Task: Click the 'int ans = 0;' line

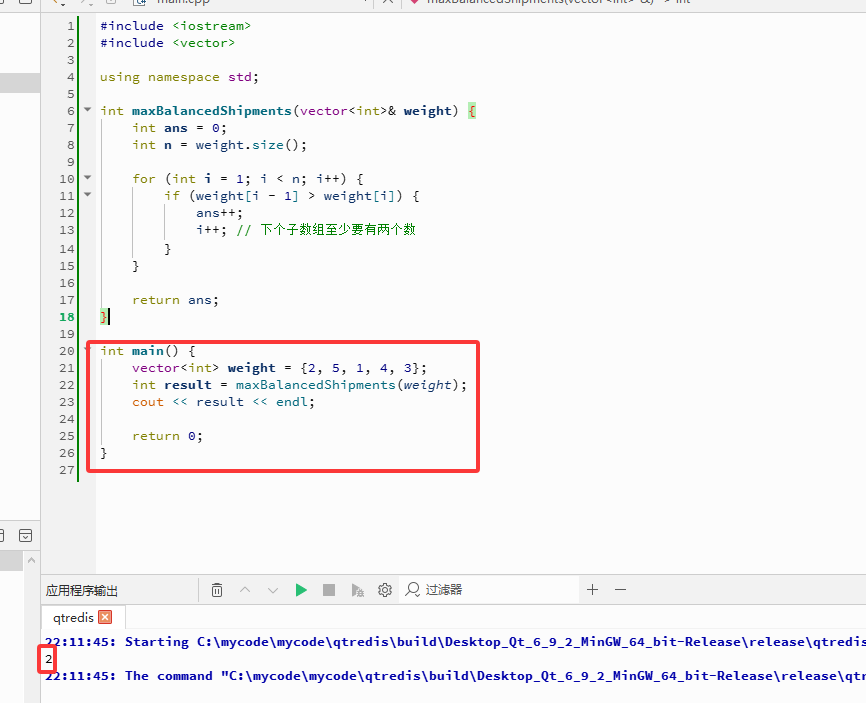Action: coord(179,128)
